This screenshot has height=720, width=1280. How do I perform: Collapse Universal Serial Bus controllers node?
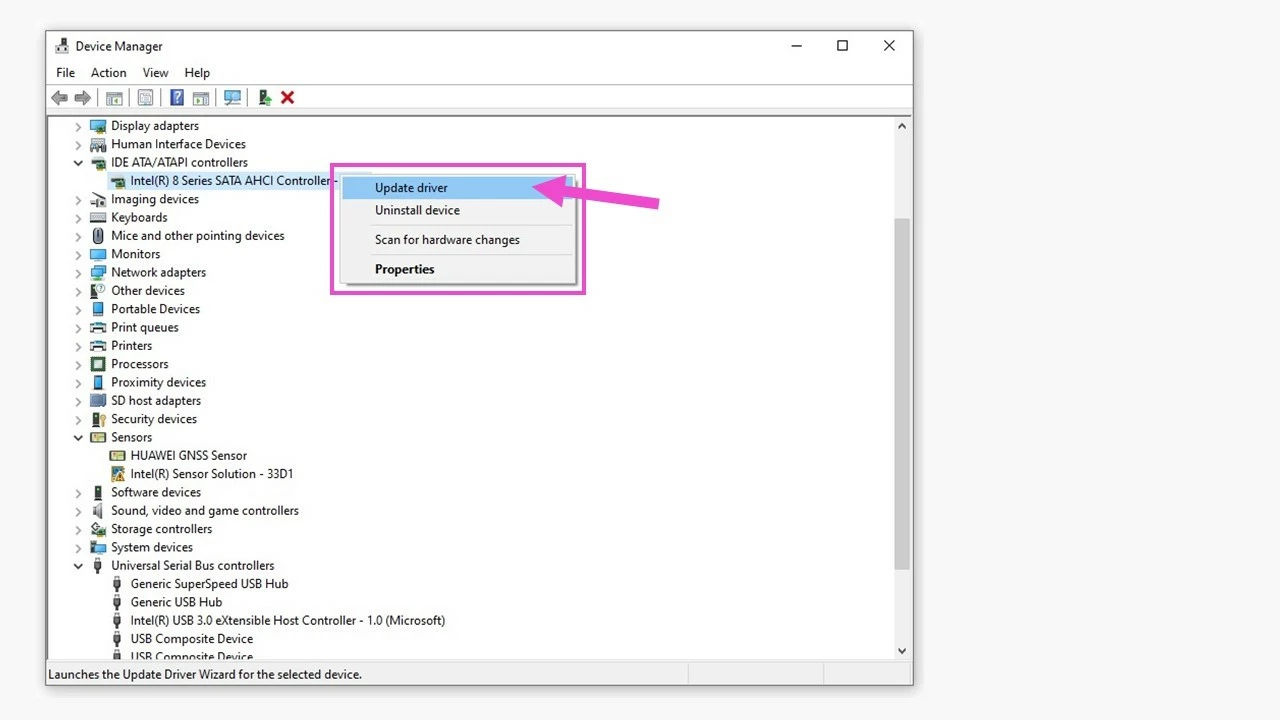[78, 566]
